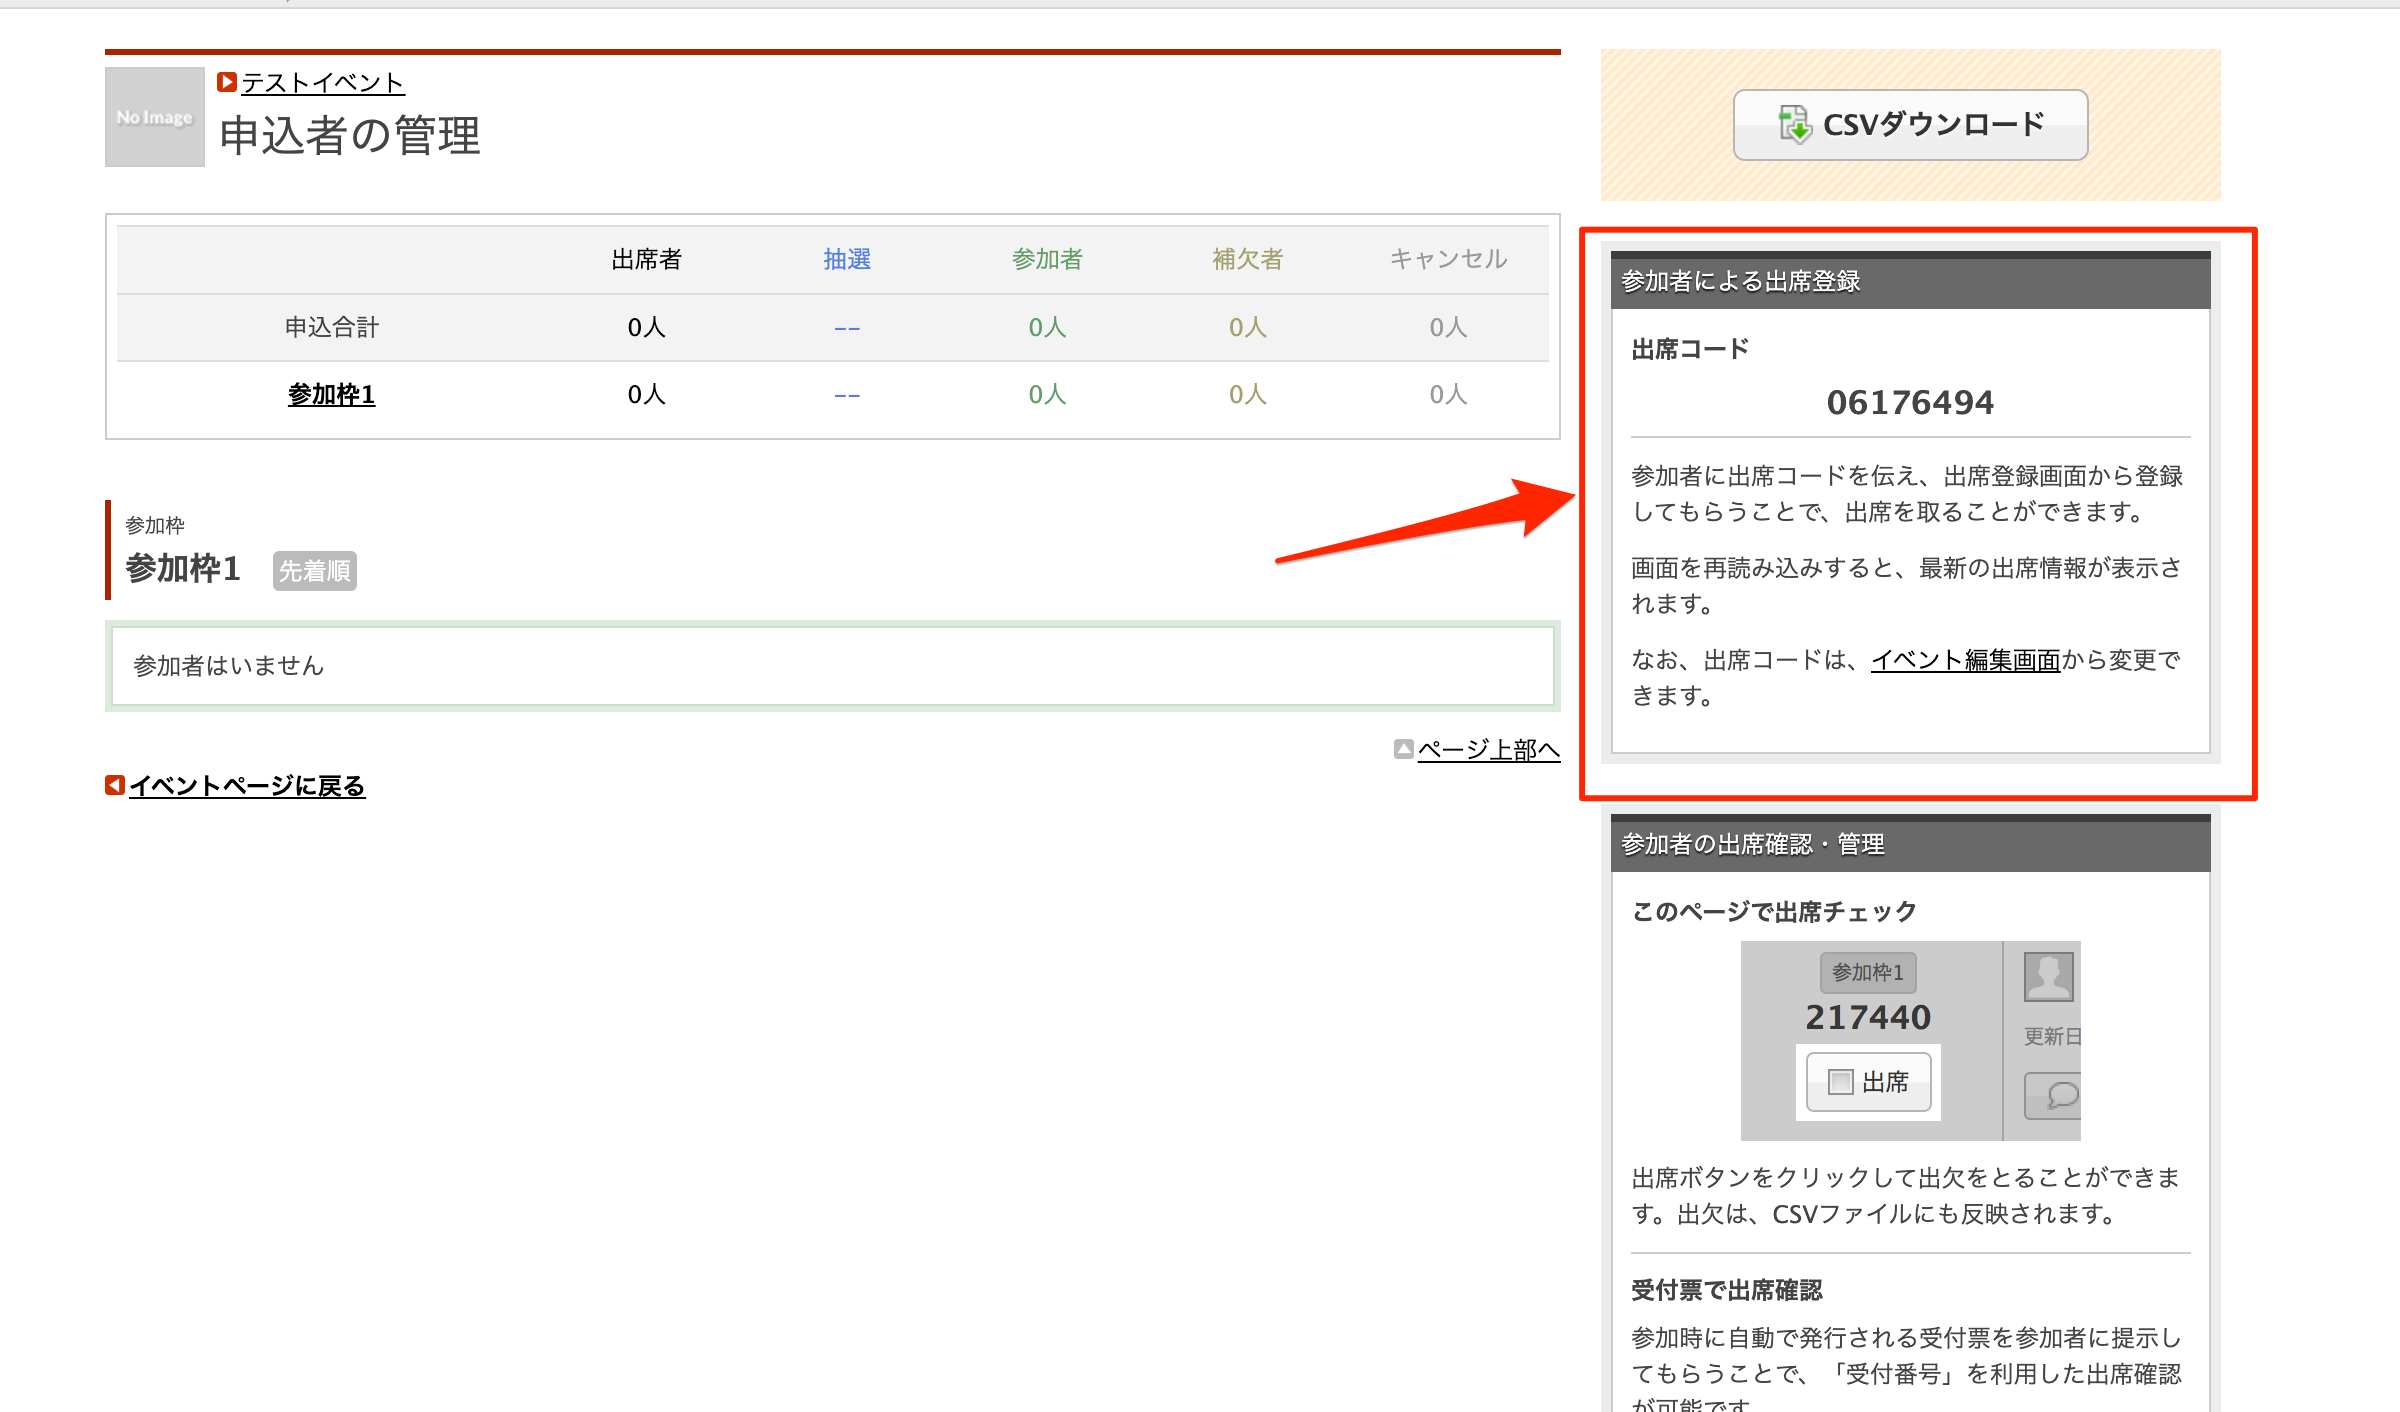The height and width of the screenshot is (1412, 2400).
Task: Click the No Image event thumbnail icon
Action: (x=153, y=116)
